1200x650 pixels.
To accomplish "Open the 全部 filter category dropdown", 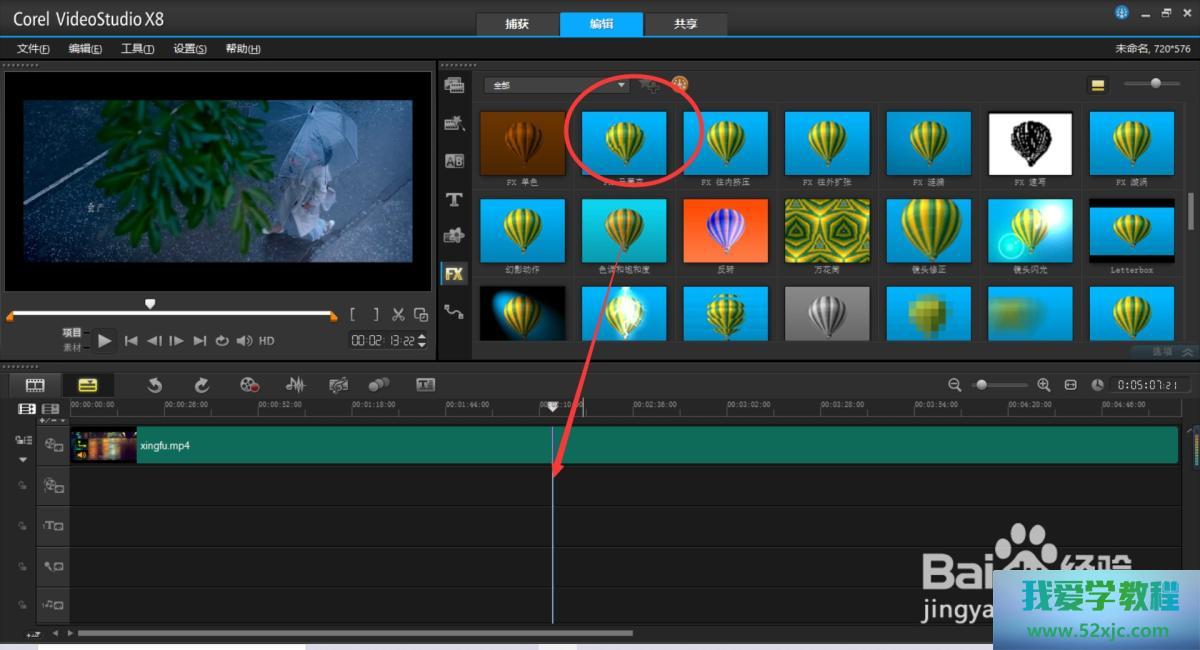I will [556, 86].
